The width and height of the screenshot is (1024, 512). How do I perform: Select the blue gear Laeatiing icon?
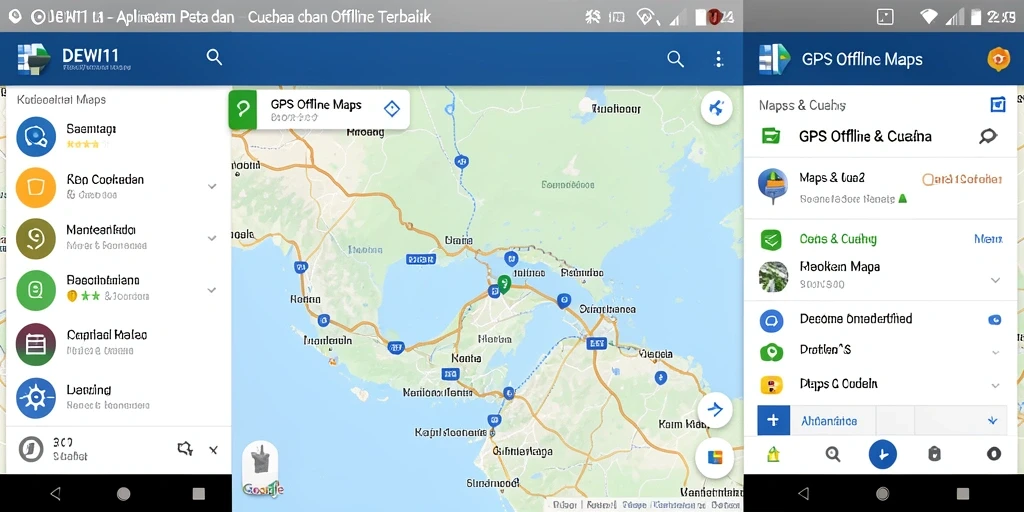pos(36,398)
